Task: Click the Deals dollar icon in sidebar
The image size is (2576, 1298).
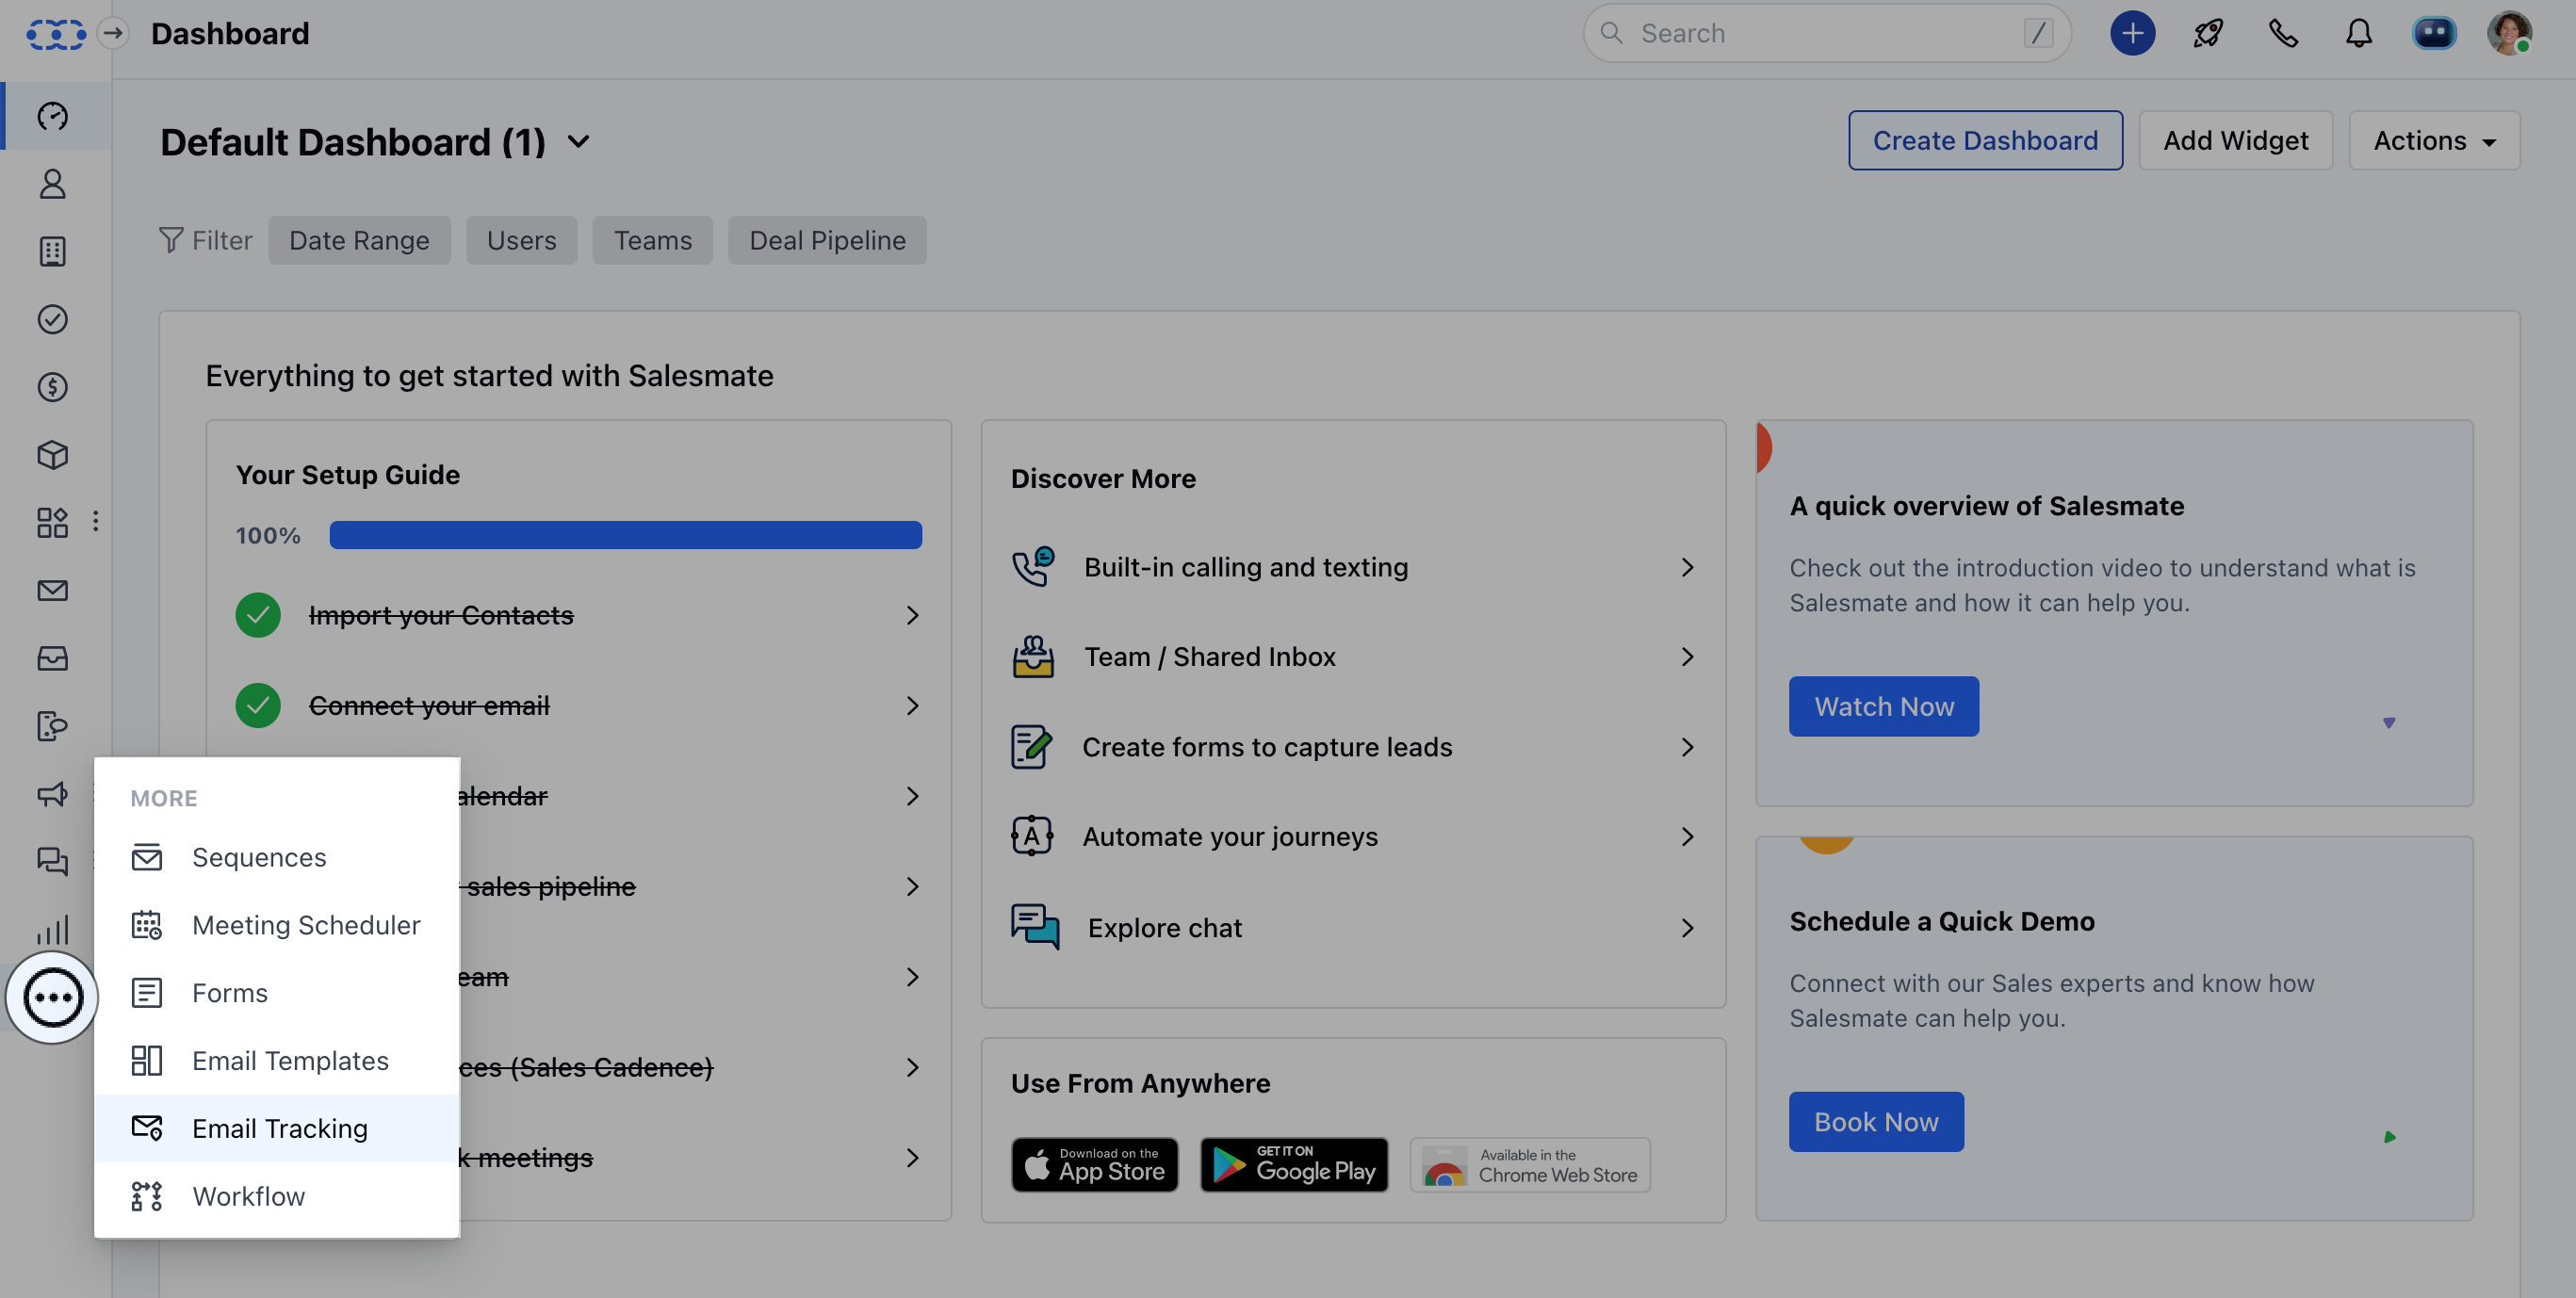Action: 52,387
